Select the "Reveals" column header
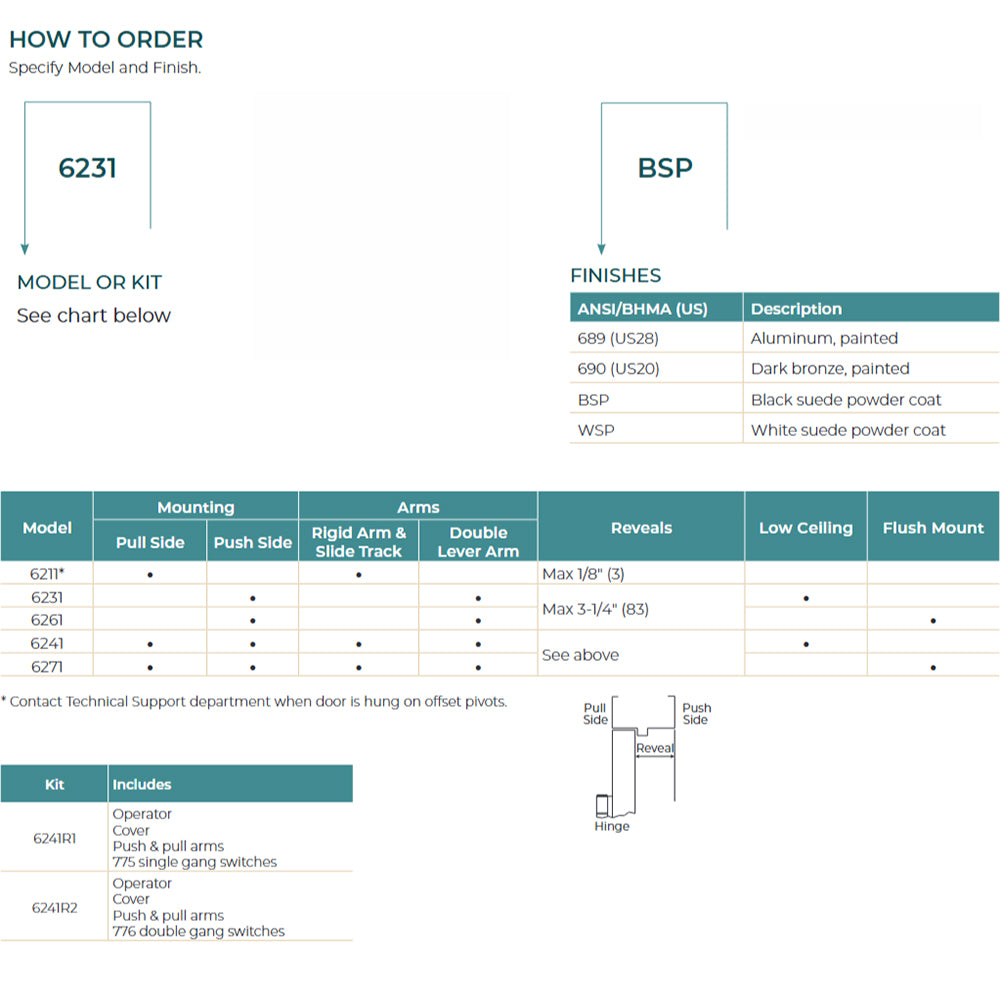The width and height of the screenshot is (1000, 1000). pyautogui.click(x=642, y=528)
